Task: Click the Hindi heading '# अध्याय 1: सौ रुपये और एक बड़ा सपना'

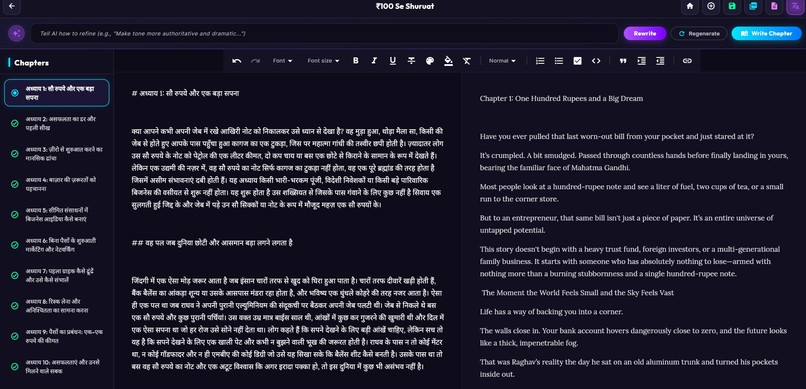Action: tap(186, 94)
